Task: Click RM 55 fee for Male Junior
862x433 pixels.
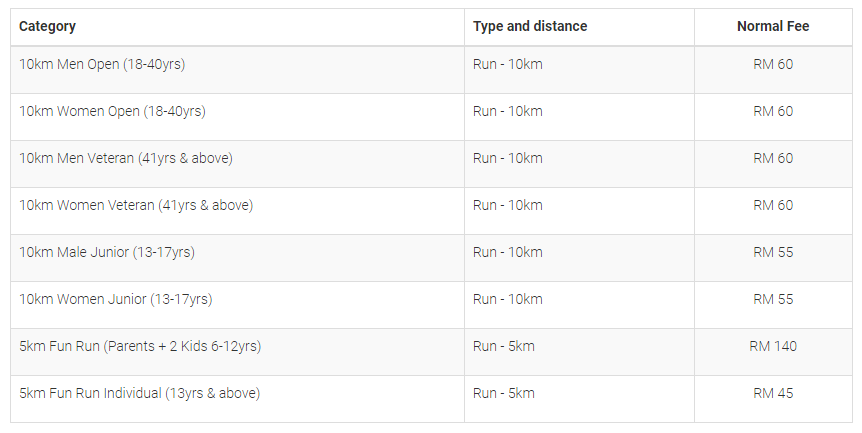Action: (x=773, y=252)
